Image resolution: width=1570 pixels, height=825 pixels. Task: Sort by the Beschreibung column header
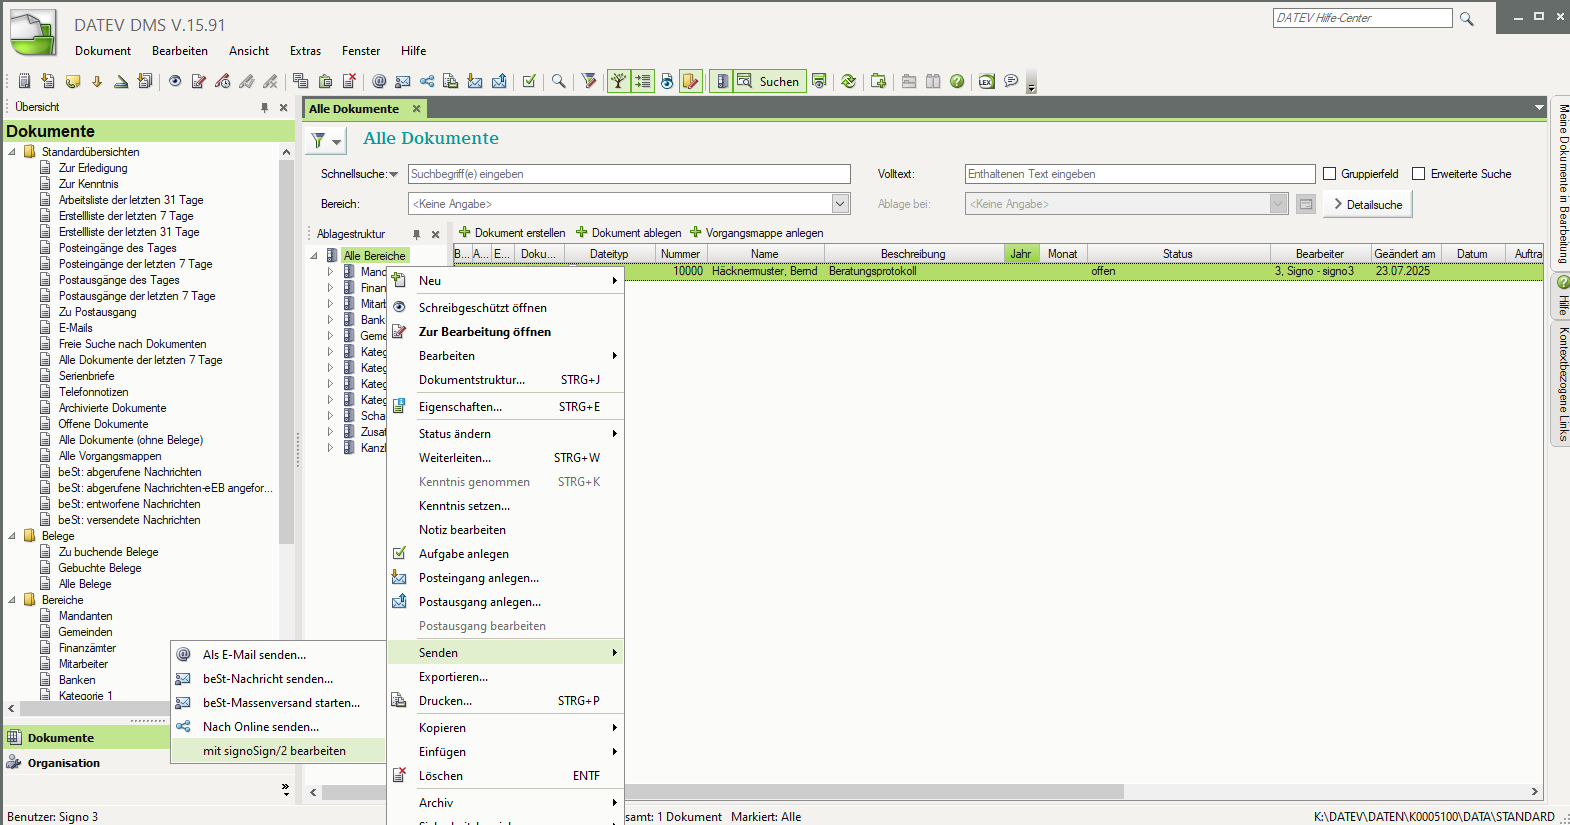(x=913, y=254)
